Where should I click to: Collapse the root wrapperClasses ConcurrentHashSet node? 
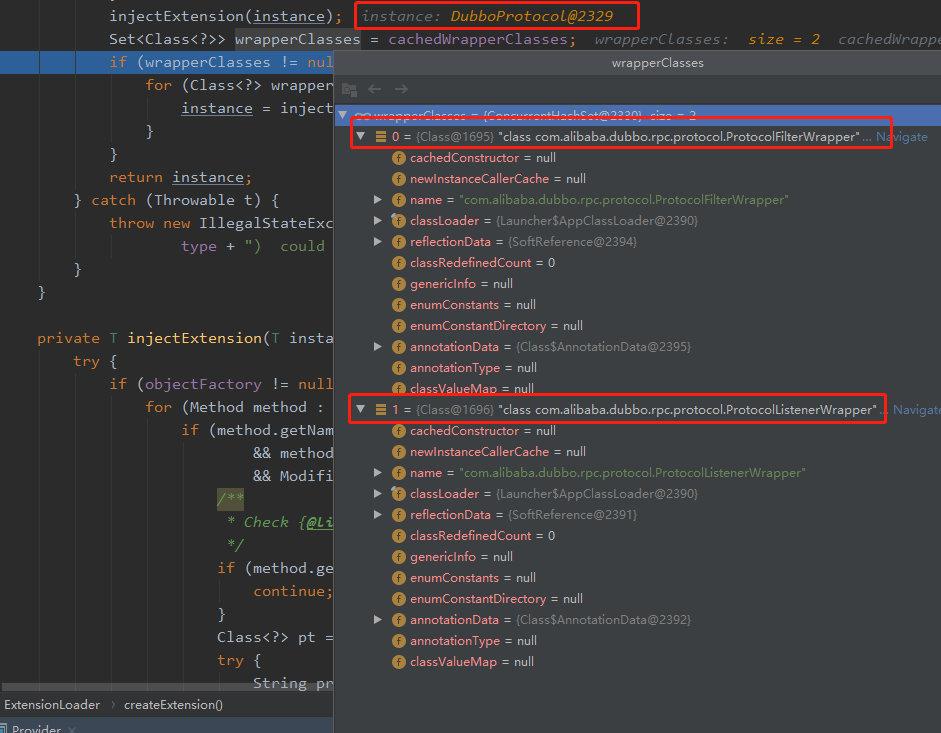(343, 115)
